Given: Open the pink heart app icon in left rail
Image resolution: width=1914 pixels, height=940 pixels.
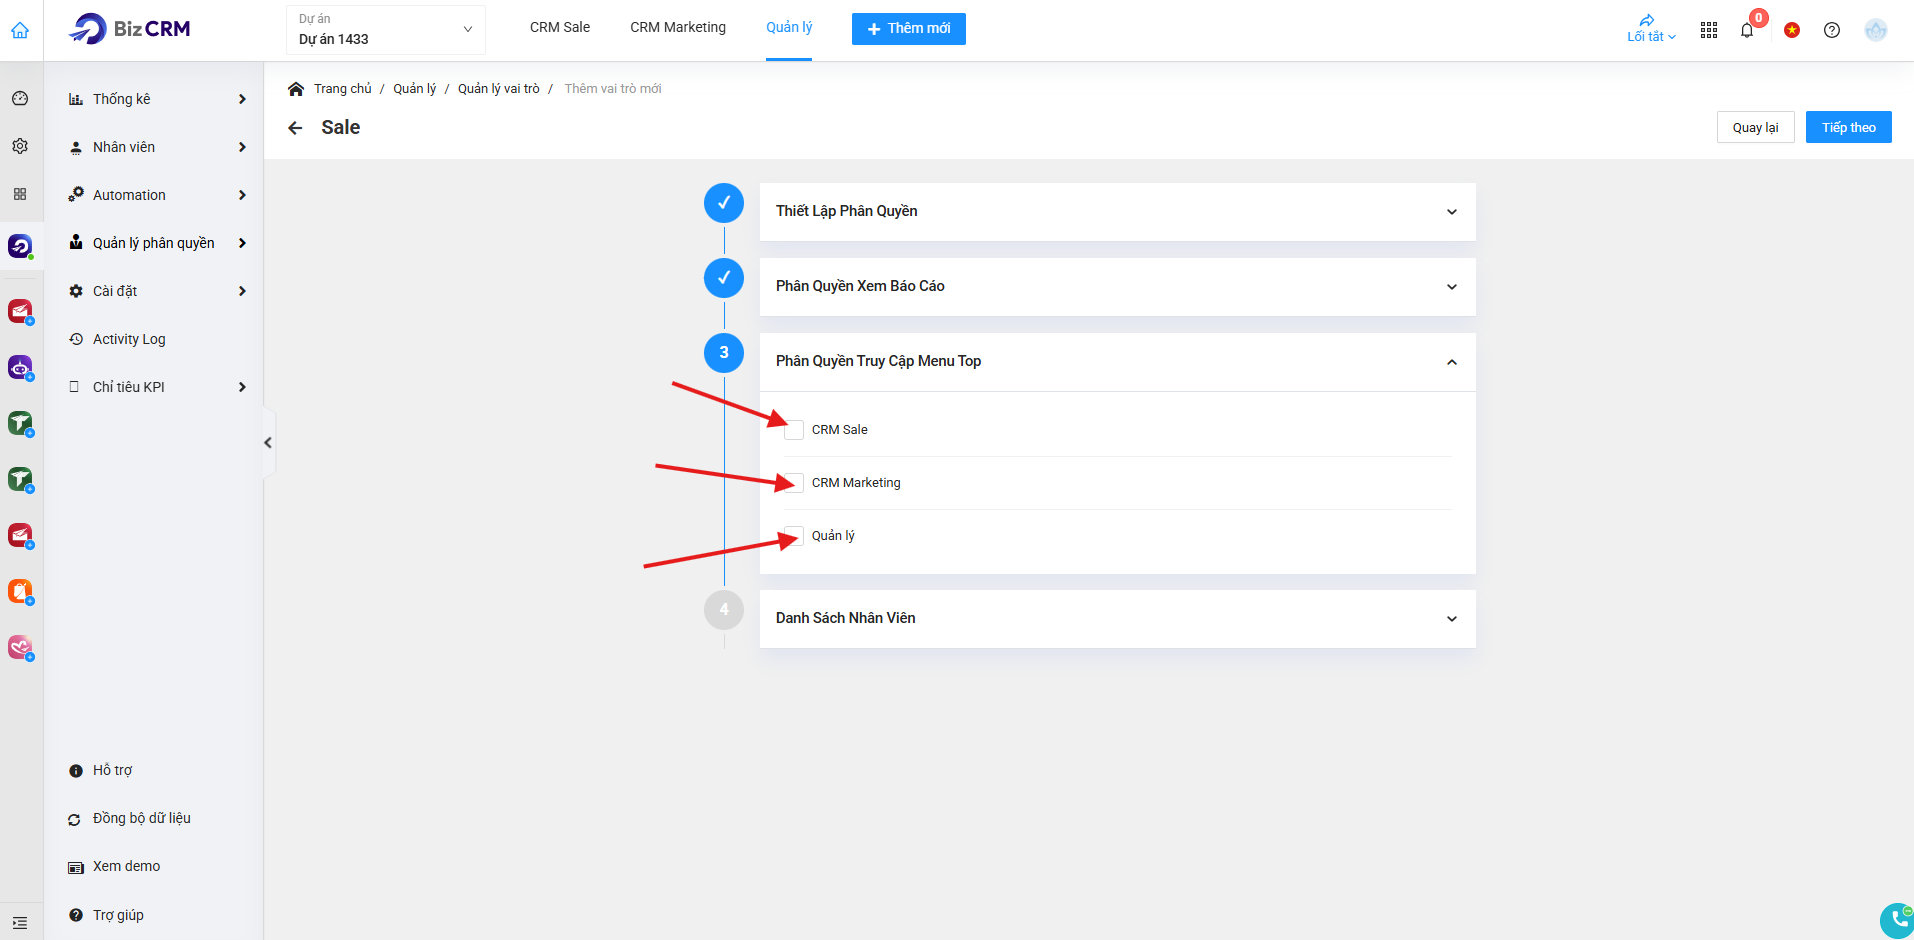Looking at the screenshot, I should coord(20,647).
